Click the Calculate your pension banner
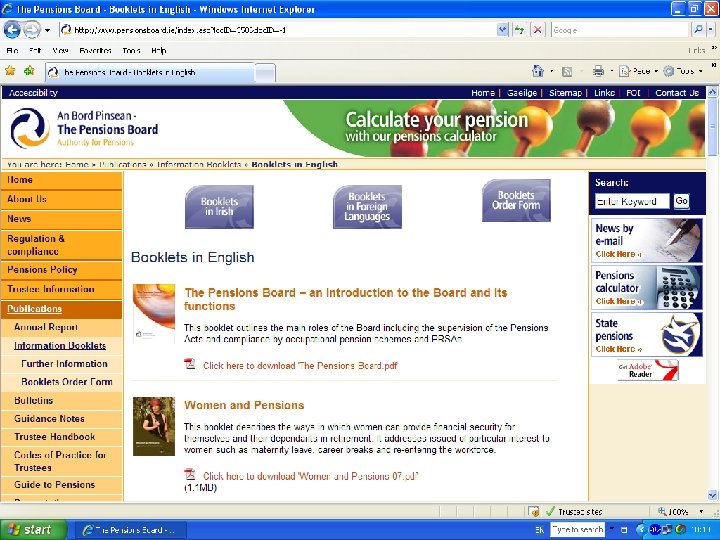720x540 pixels. click(x=494, y=129)
